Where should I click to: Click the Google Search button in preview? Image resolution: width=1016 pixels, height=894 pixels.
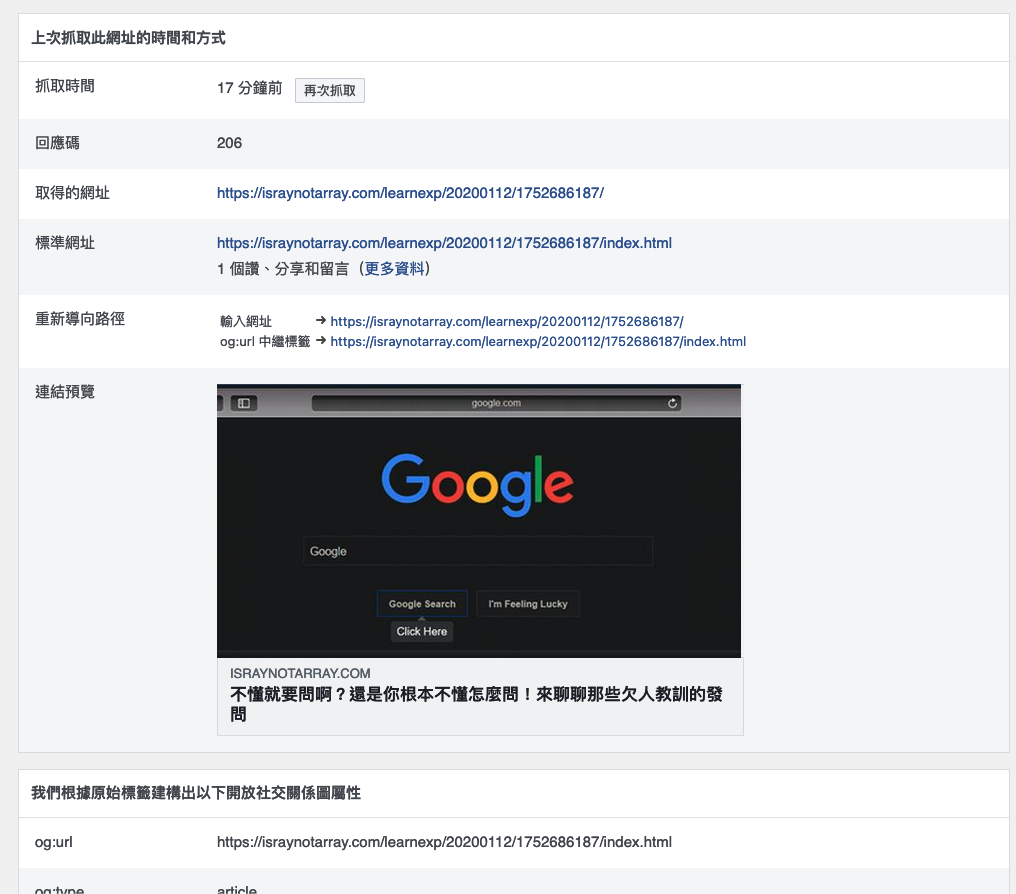point(422,604)
